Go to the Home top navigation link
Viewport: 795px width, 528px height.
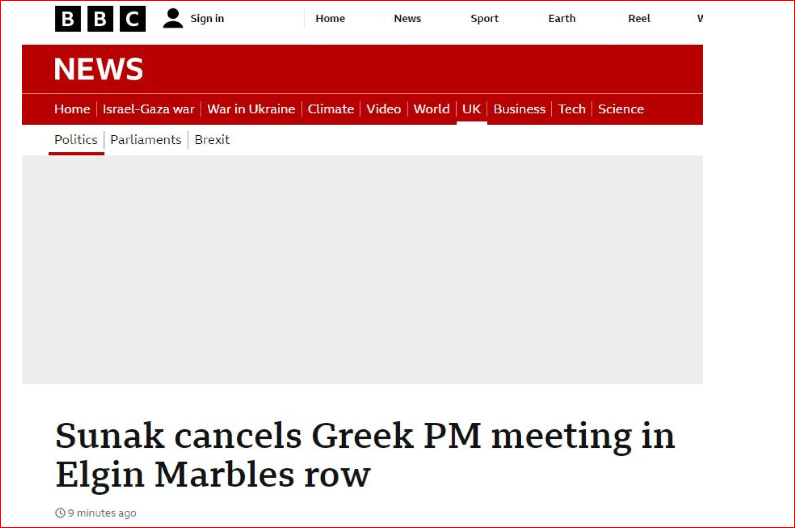330,19
